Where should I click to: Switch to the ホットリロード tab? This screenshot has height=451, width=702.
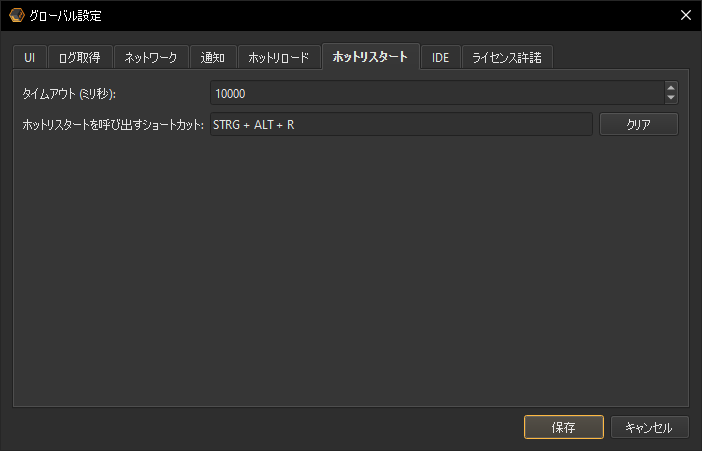point(279,57)
